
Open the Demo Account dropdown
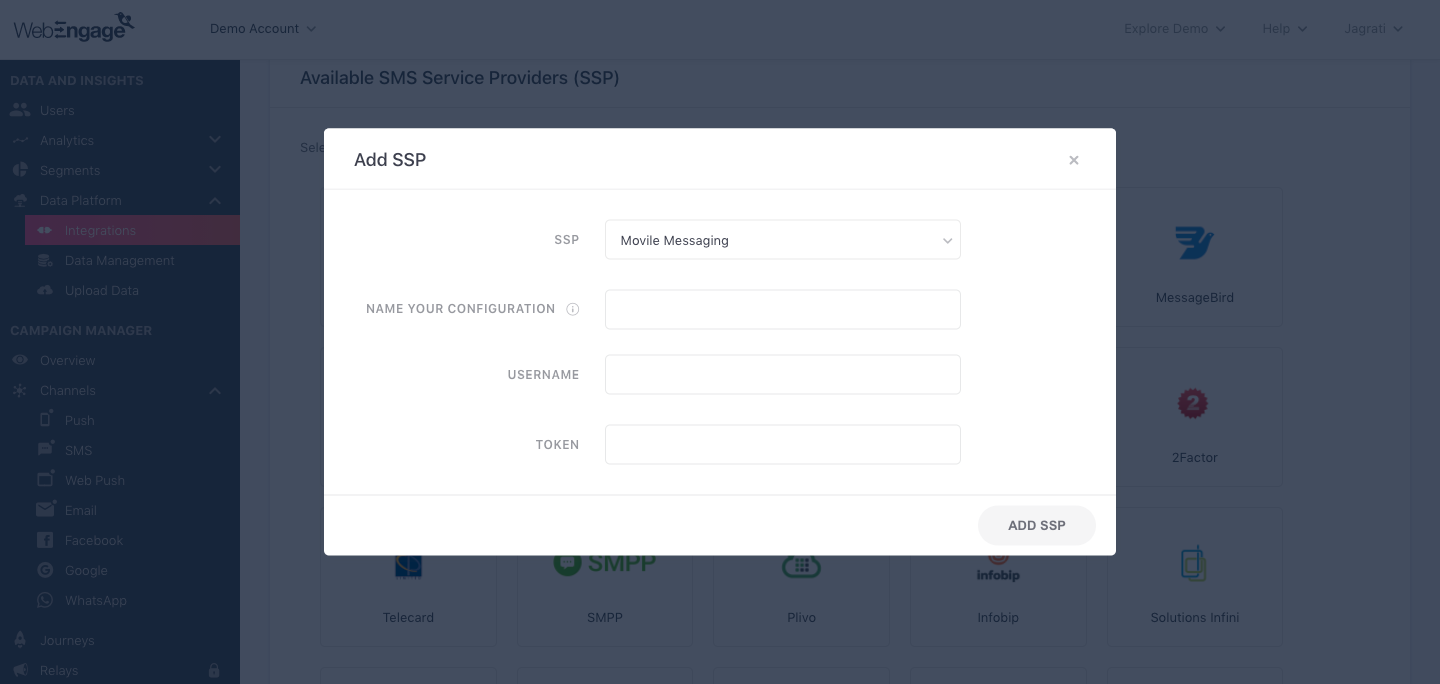click(263, 29)
